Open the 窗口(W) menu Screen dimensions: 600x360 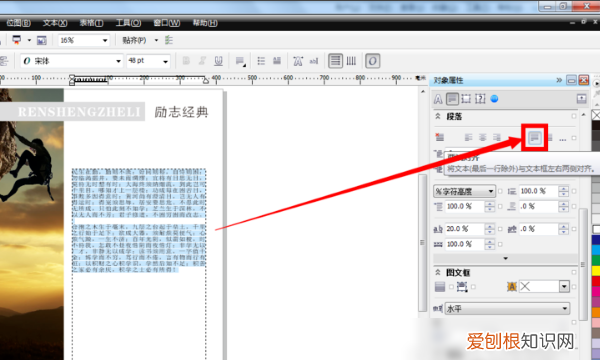pyautogui.click(x=166, y=23)
